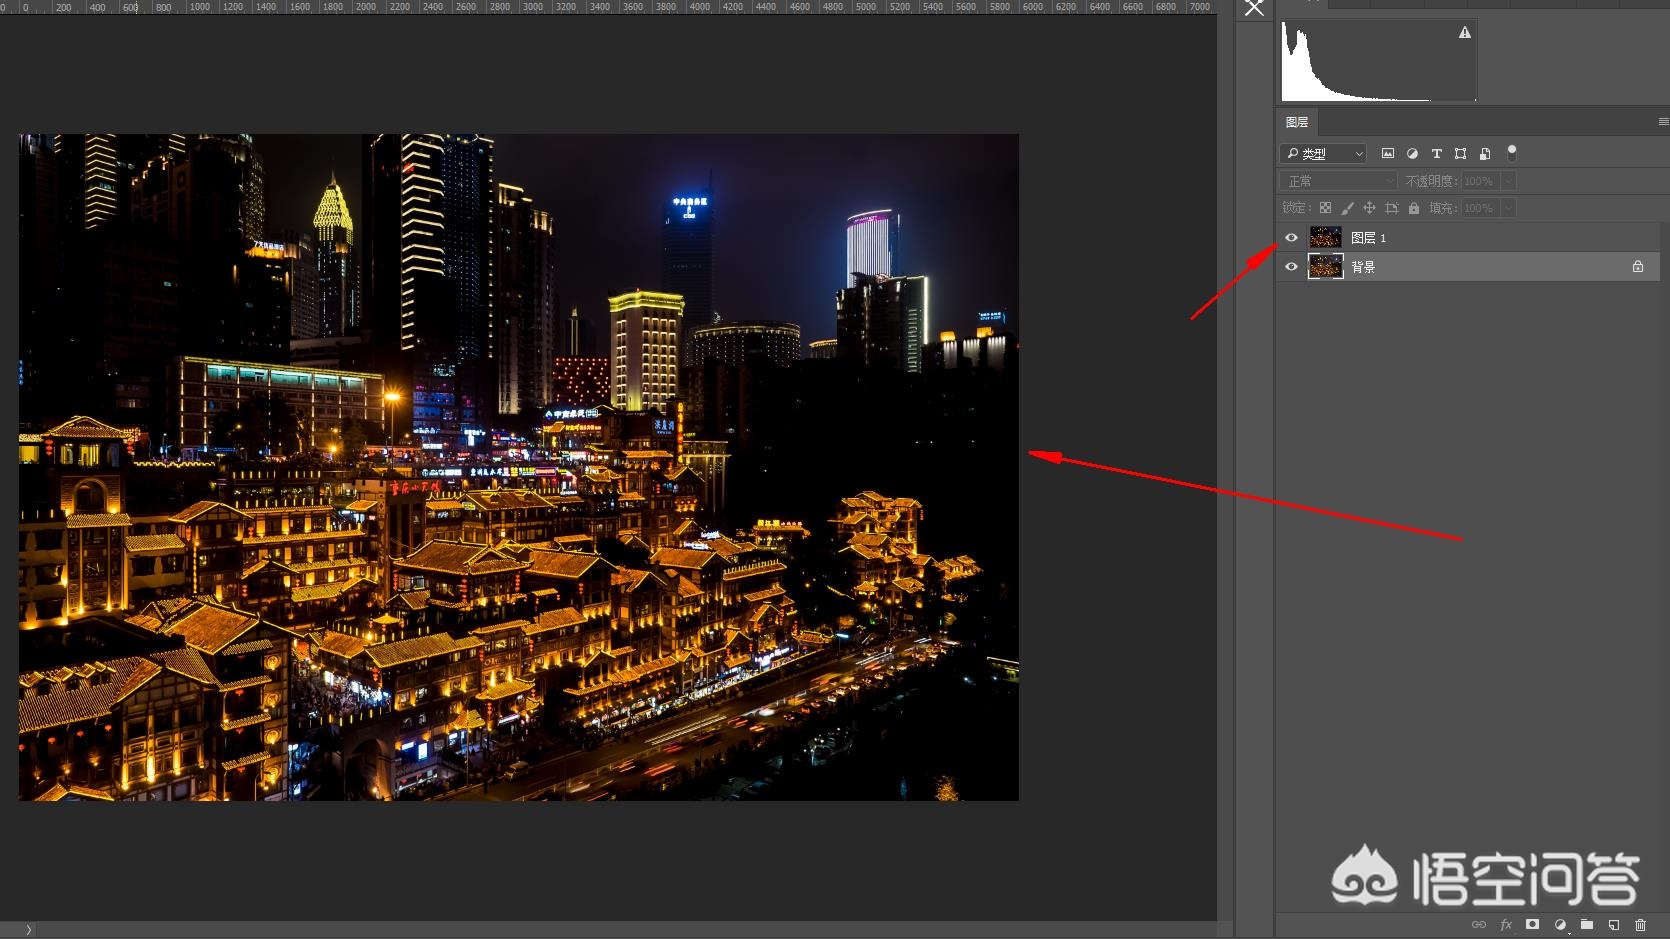Open the blend mode dropdown

point(1338,181)
